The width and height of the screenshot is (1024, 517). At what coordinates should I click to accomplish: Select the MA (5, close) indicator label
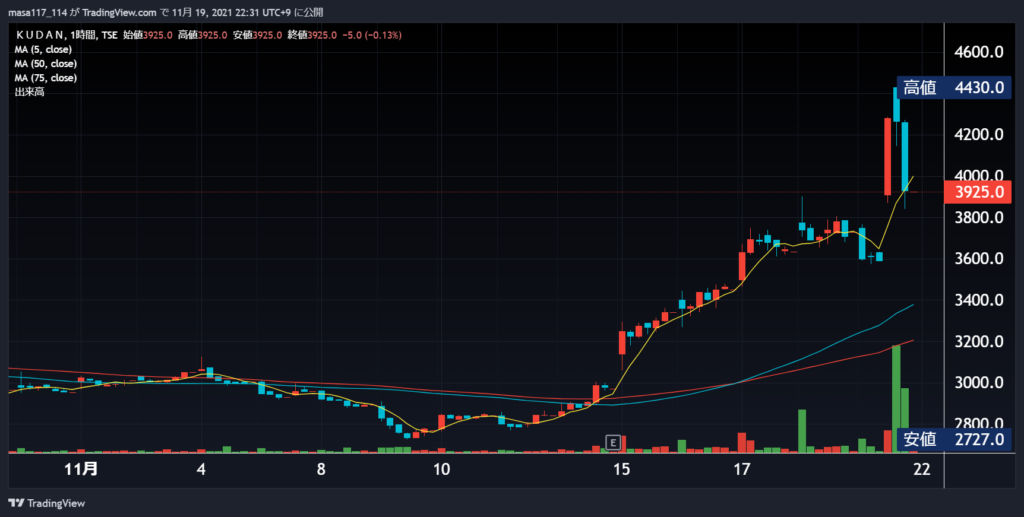point(43,50)
